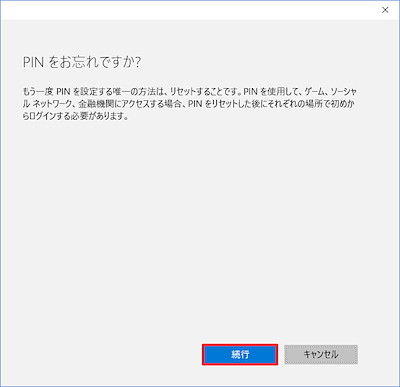Click the "PIN をお忘れですか?" heading
This screenshot has height=387, width=400.
tap(82, 62)
